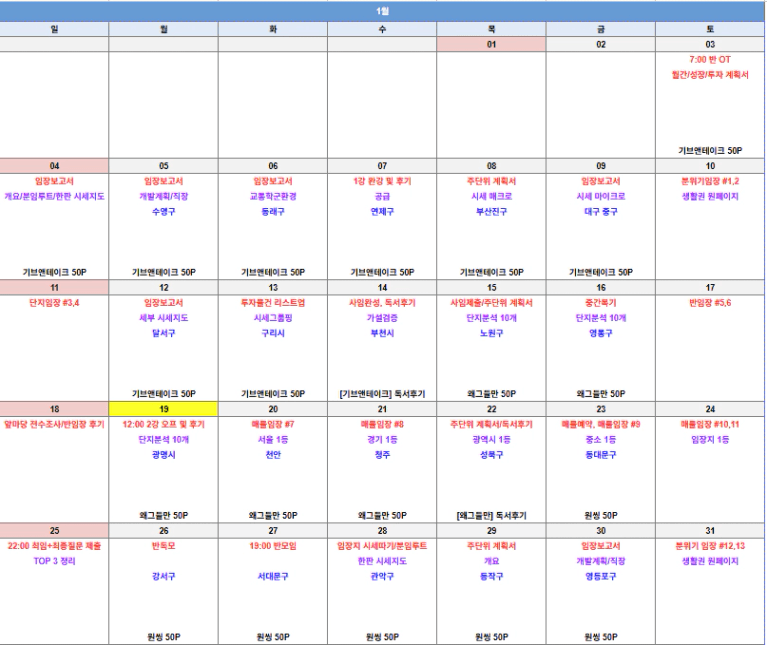Click '단지임장 #3,4' entry
Viewport: 767px width, 645px height.
click(x=54, y=303)
